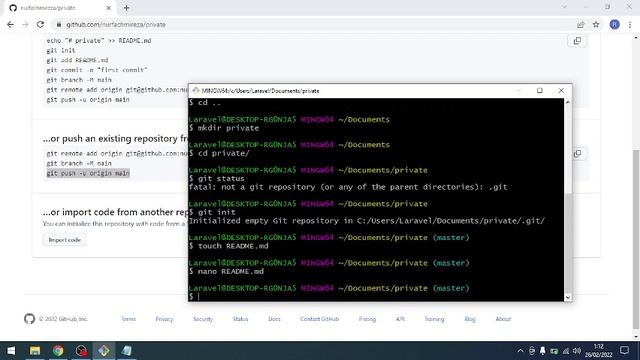Viewport: 640px width, 360px height.
Task: Close the nurfachmireza/private tab
Action: click(109, 8)
